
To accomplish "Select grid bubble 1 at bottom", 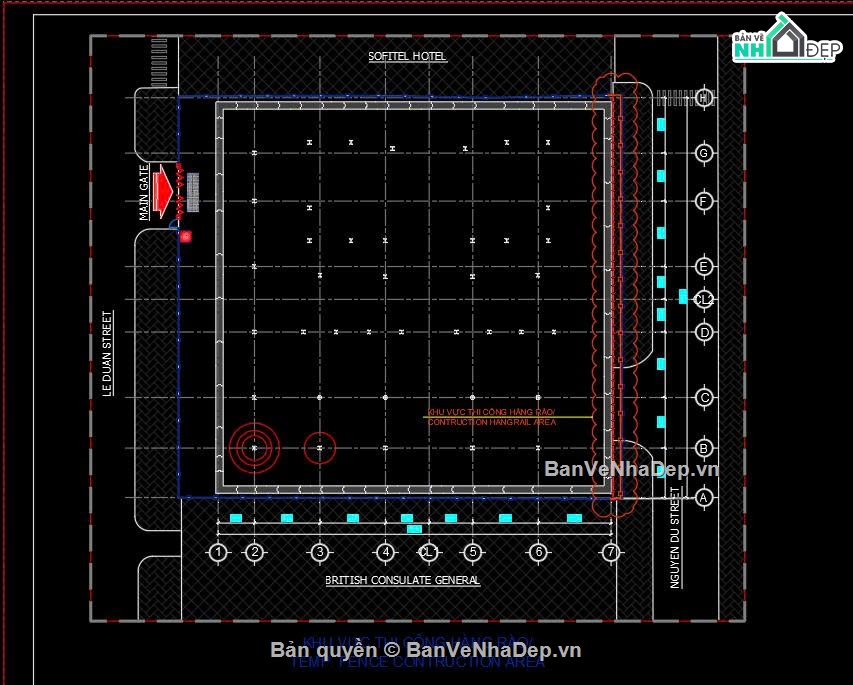I will (x=218, y=552).
